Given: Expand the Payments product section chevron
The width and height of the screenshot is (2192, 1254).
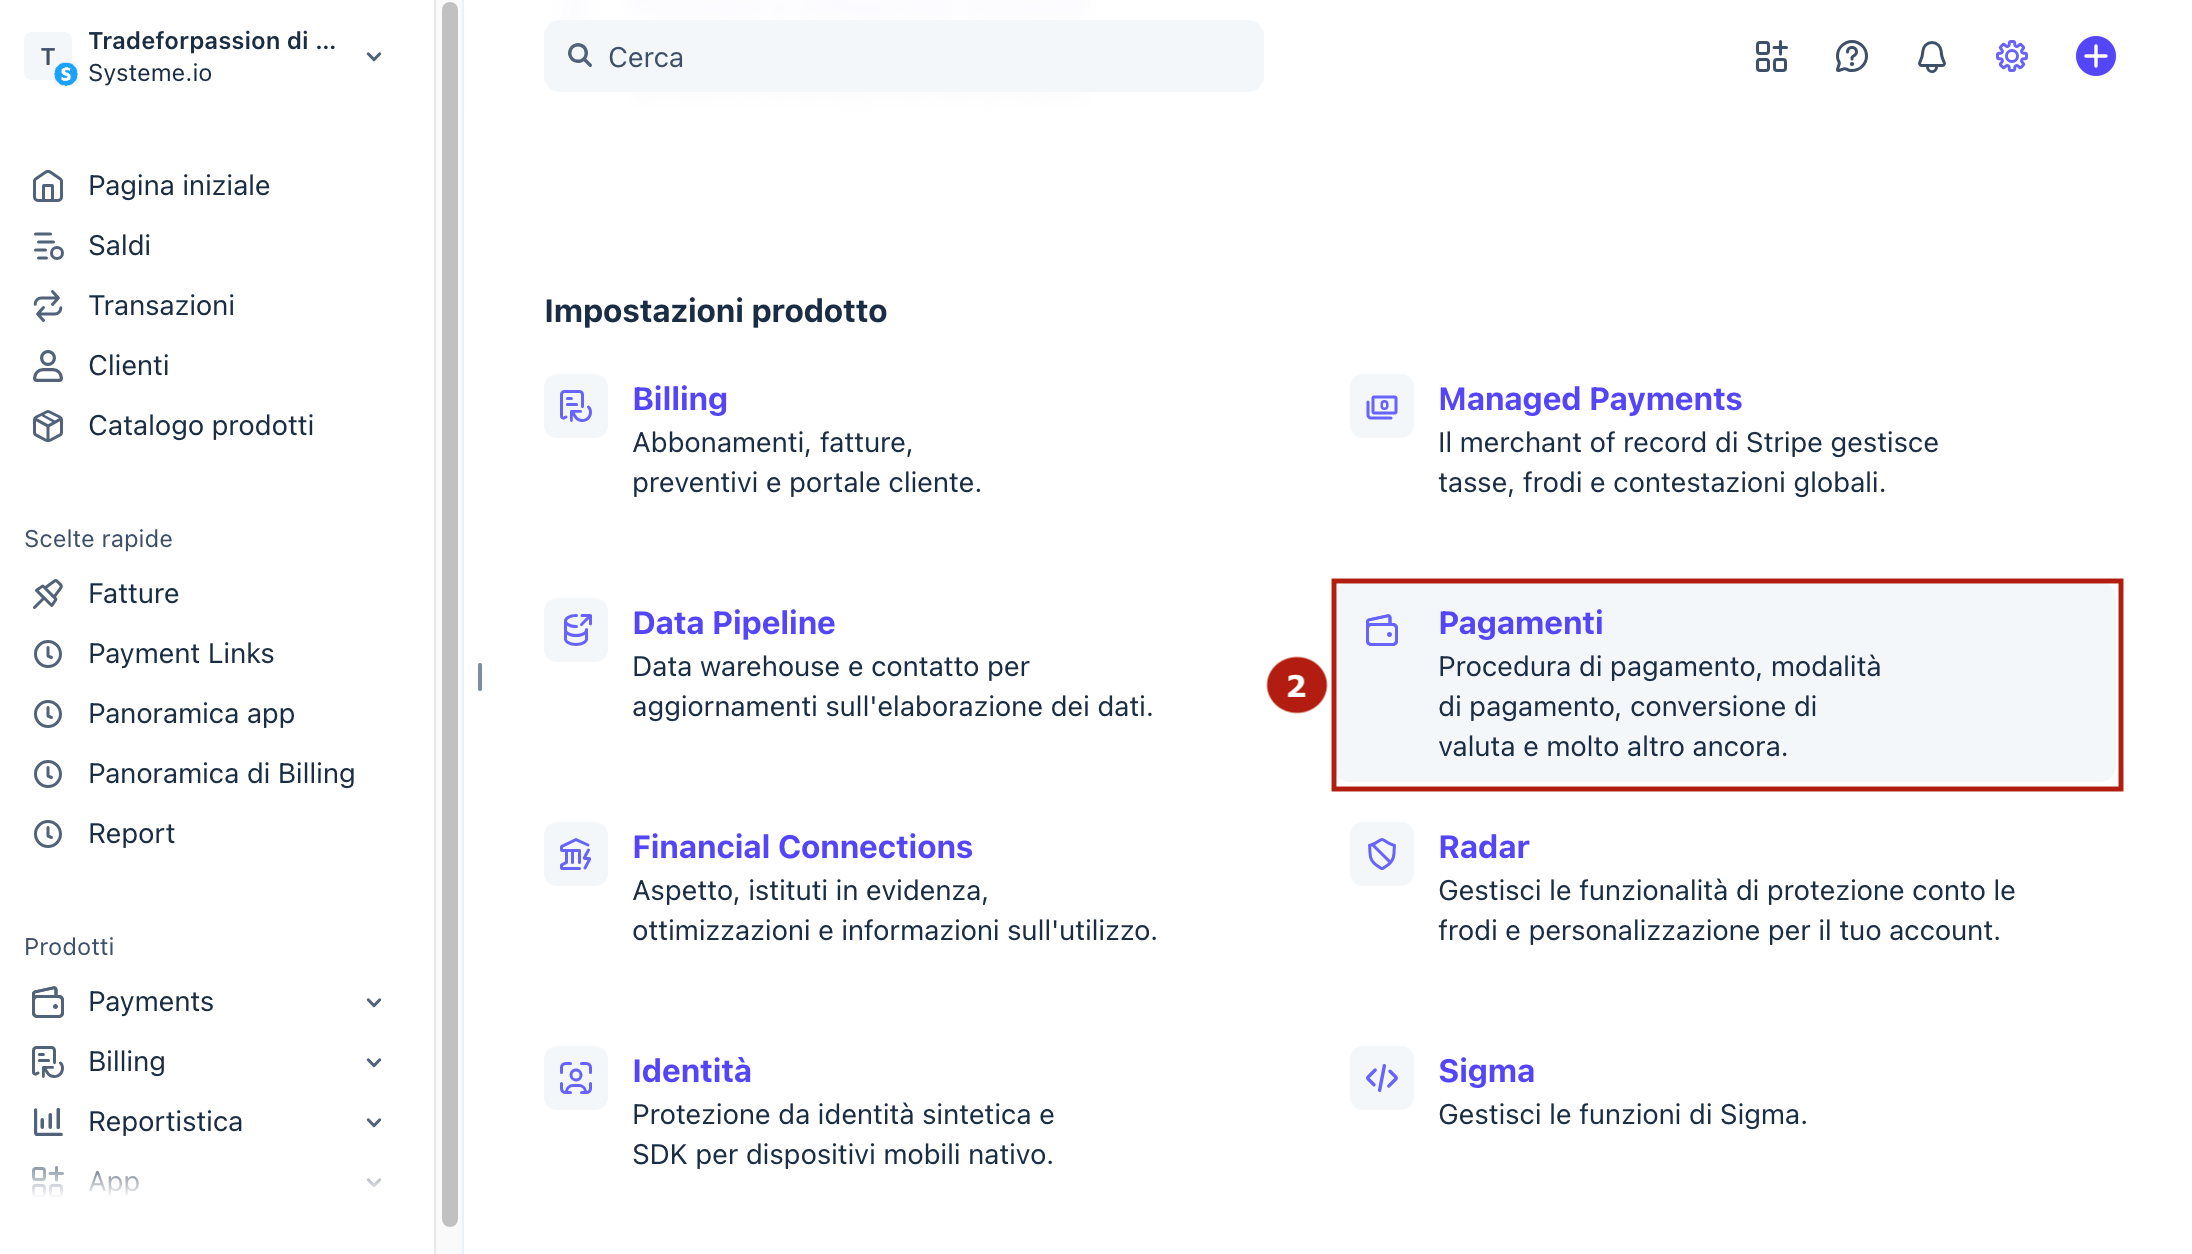Looking at the screenshot, I should pos(374,1002).
